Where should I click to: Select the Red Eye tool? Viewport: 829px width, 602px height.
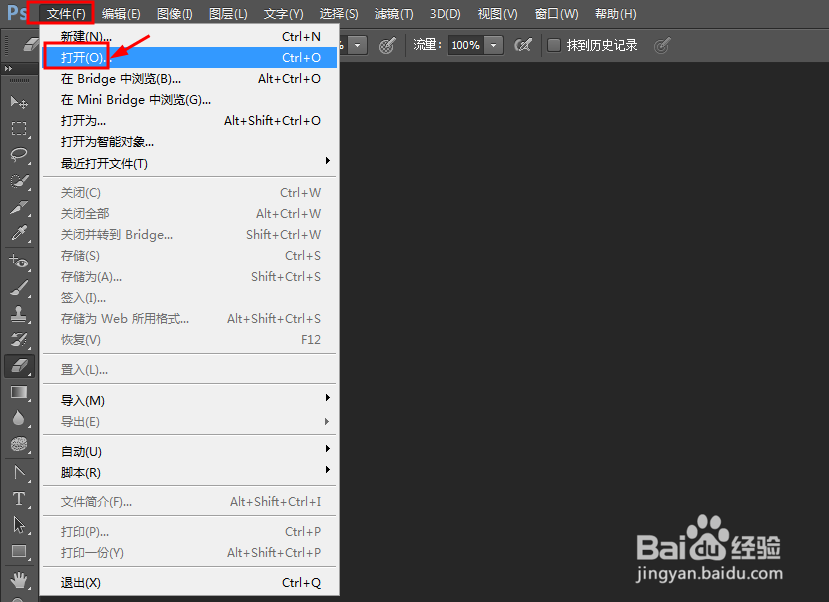pos(19,261)
